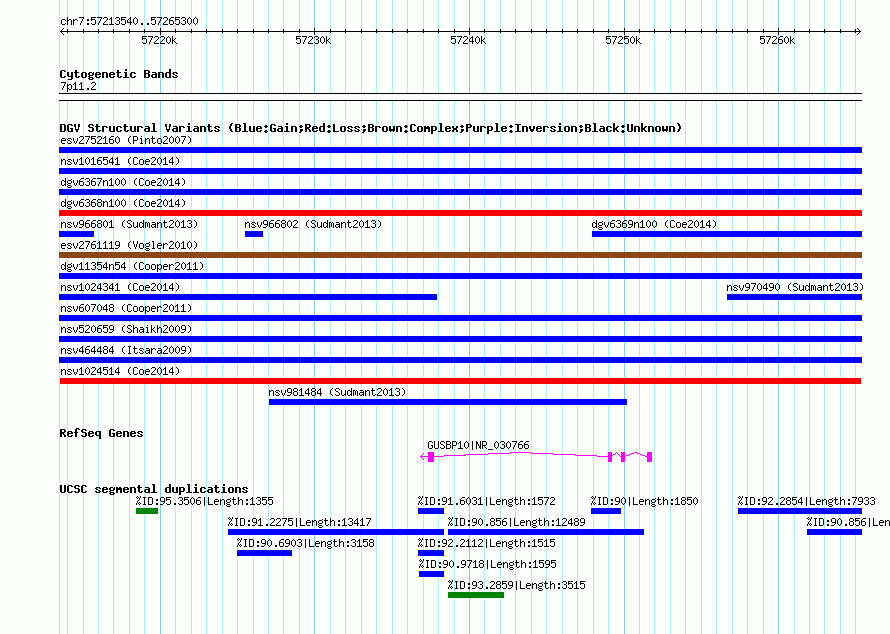Click the right-end arrow of the coordinate ruler
This screenshot has width=890, height=634.
tap(859, 31)
